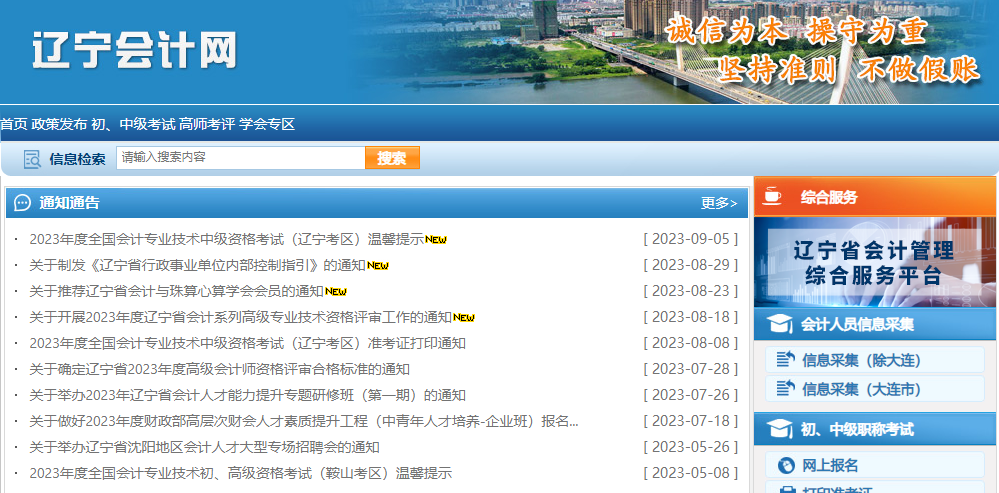999x493 pixels.
Task: Click NEW badge beside 2023-09-05 notice
Action: (x=436, y=240)
